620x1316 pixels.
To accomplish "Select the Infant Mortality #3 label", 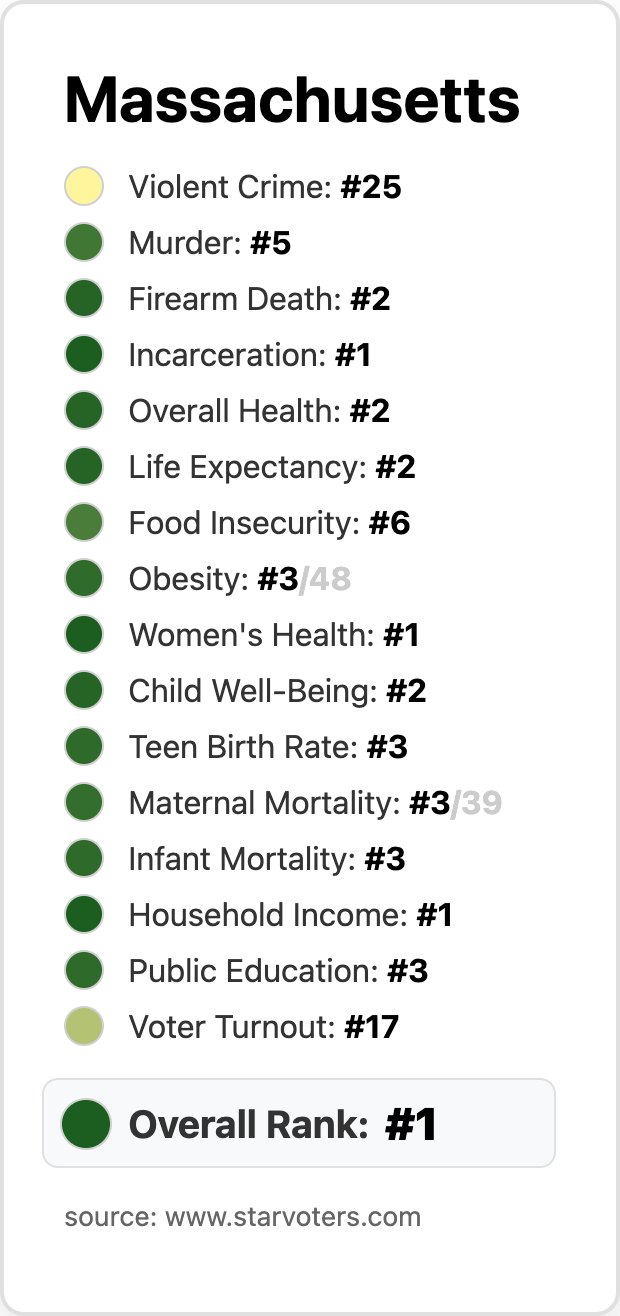I will pyautogui.click(x=267, y=859).
